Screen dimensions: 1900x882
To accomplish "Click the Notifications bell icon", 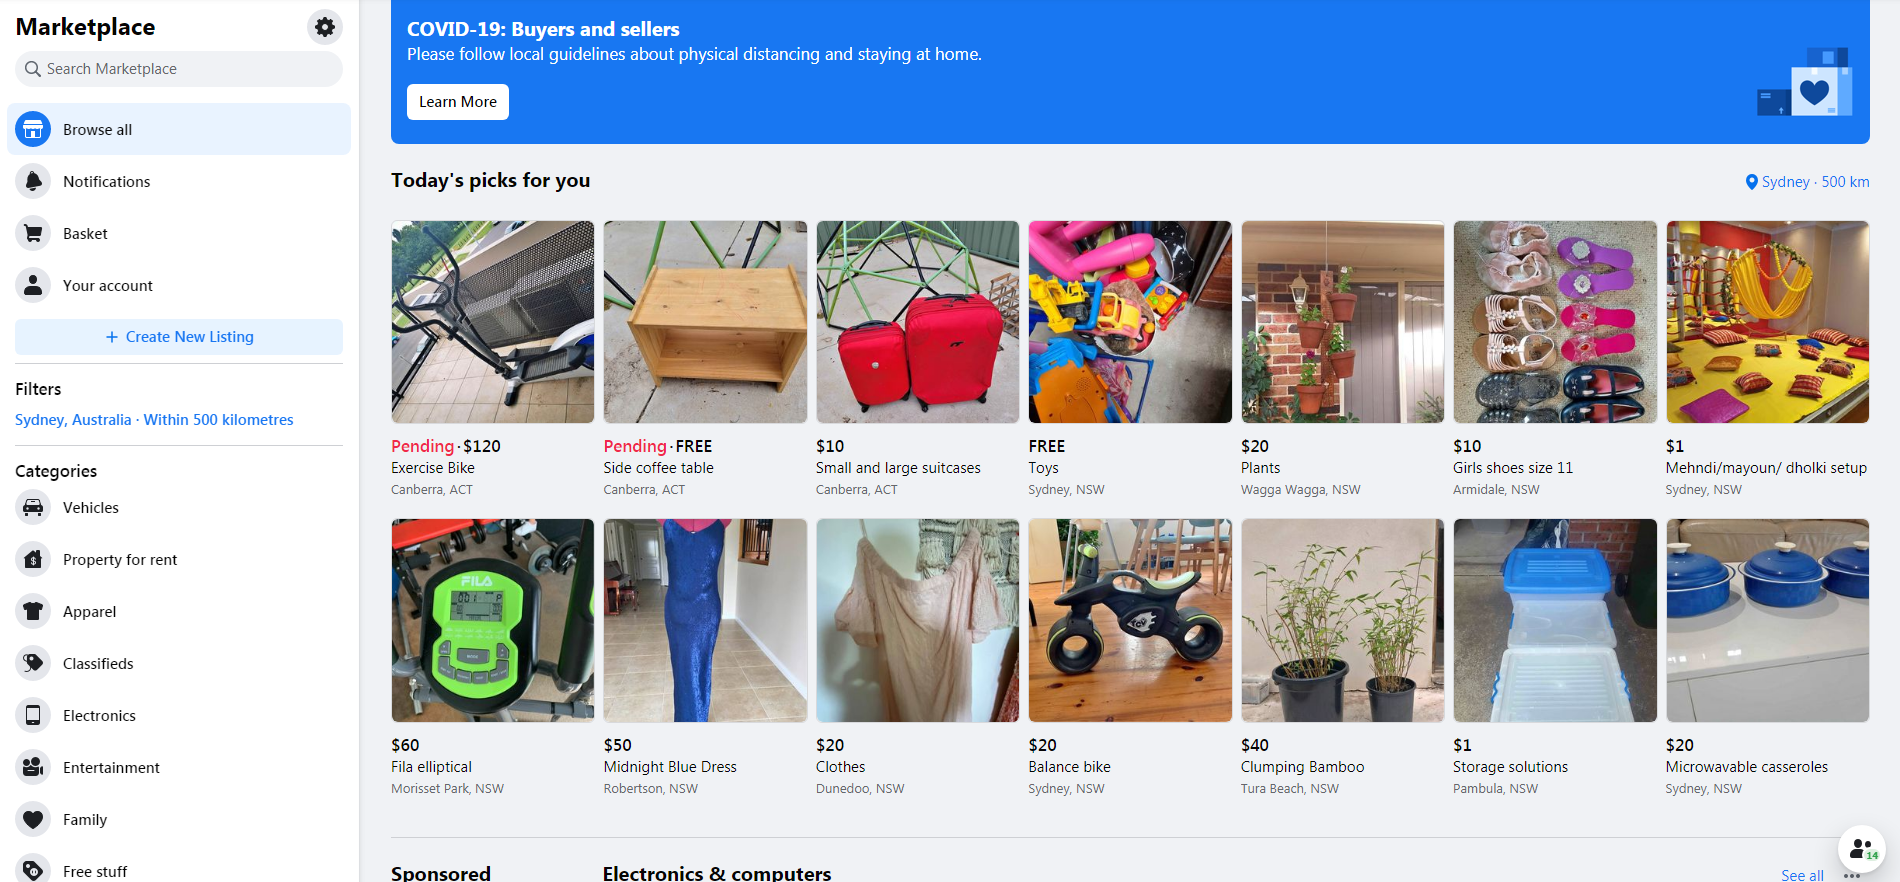I will tap(33, 181).
